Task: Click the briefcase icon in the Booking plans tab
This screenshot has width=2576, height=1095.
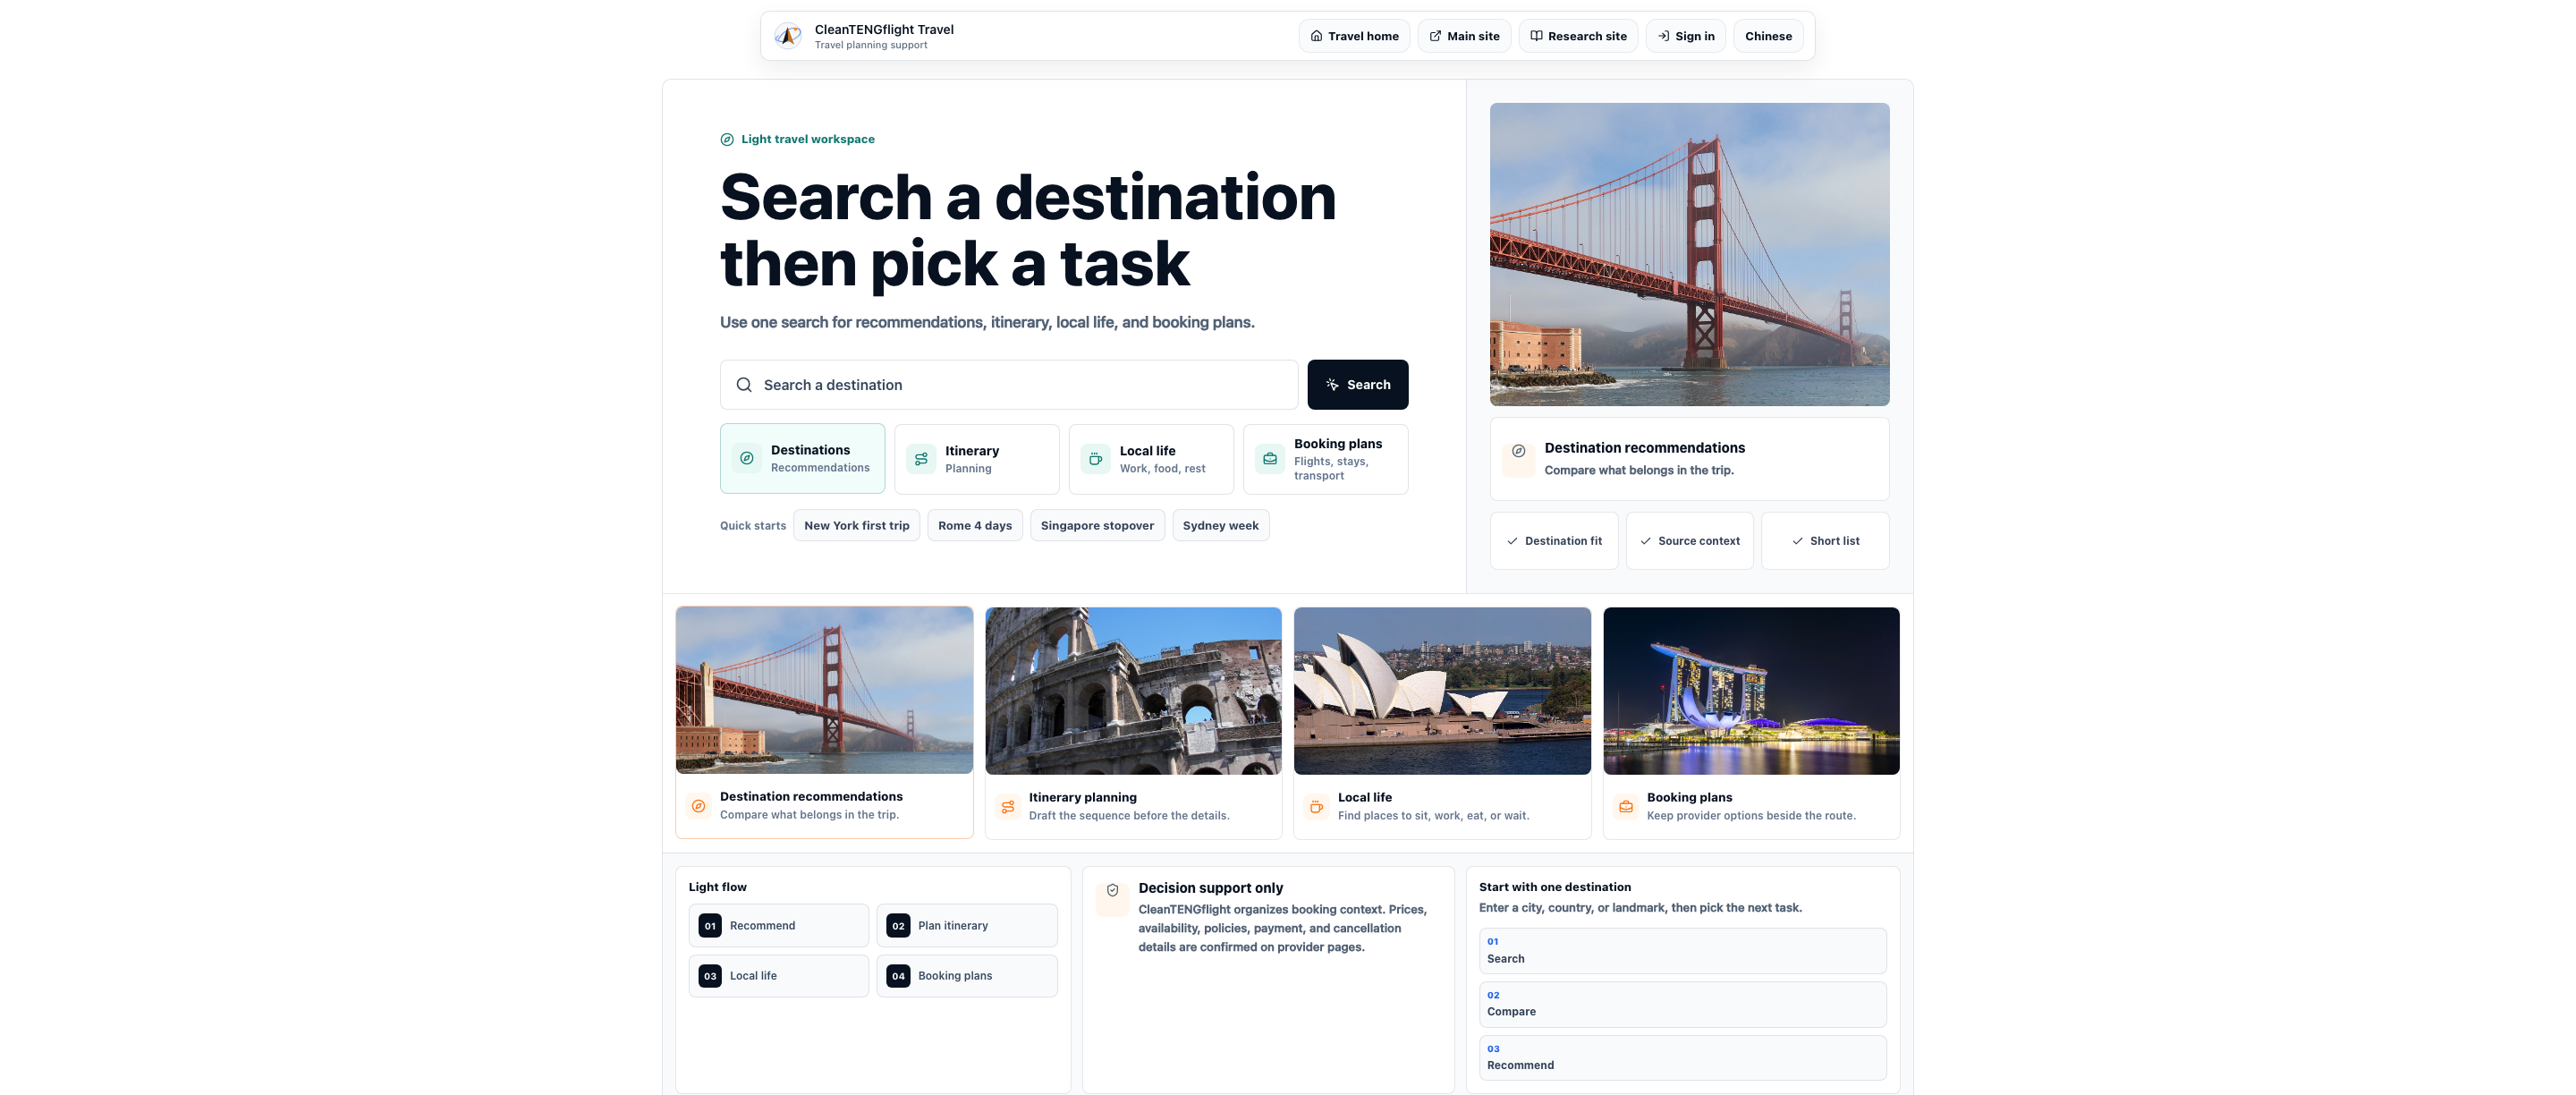Action: point(1270,459)
